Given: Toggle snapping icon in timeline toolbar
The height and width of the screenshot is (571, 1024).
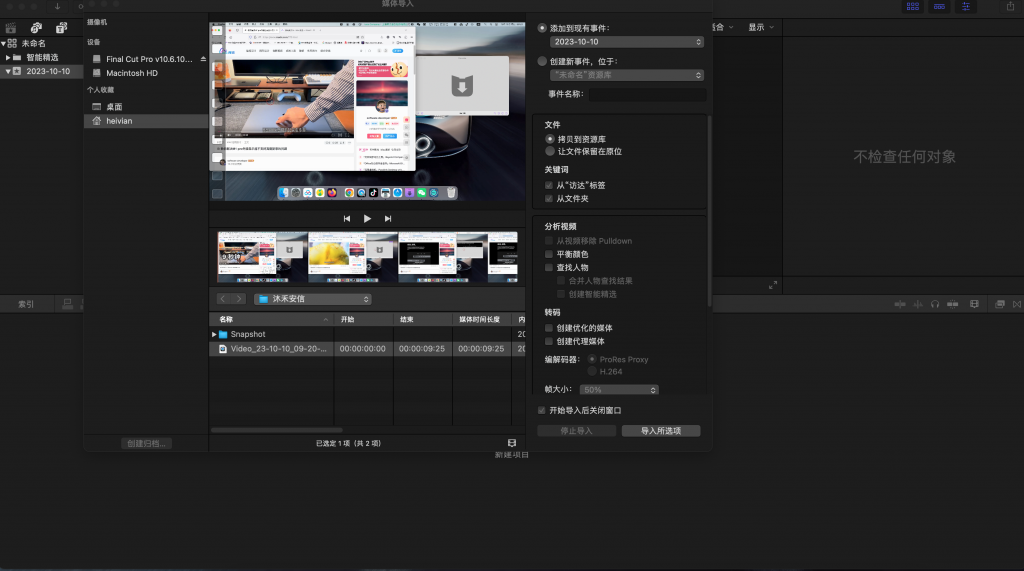Looking at the screenshot, I should coord(953,304).
